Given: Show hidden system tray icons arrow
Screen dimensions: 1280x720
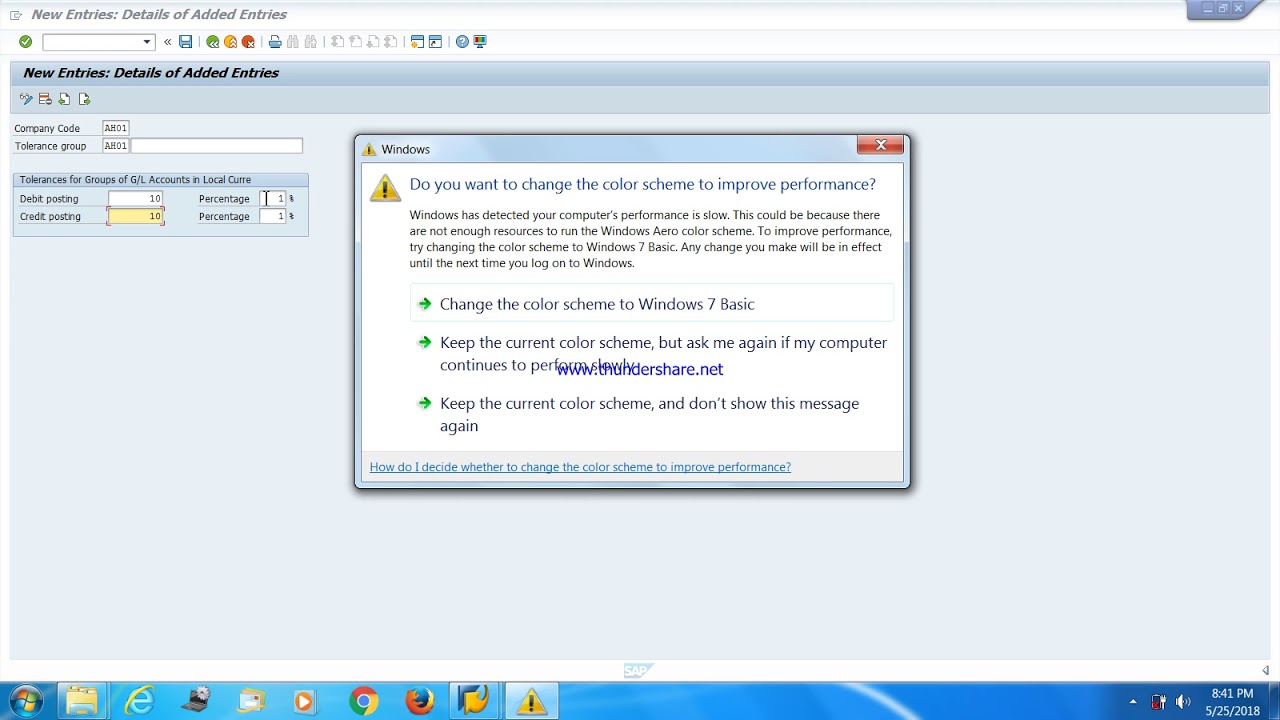Looking at the screenshot, I should pos(1133,702).
